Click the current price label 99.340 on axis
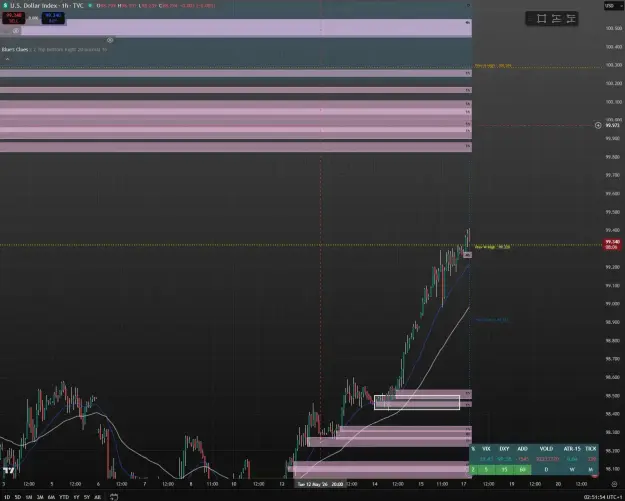 612,244
